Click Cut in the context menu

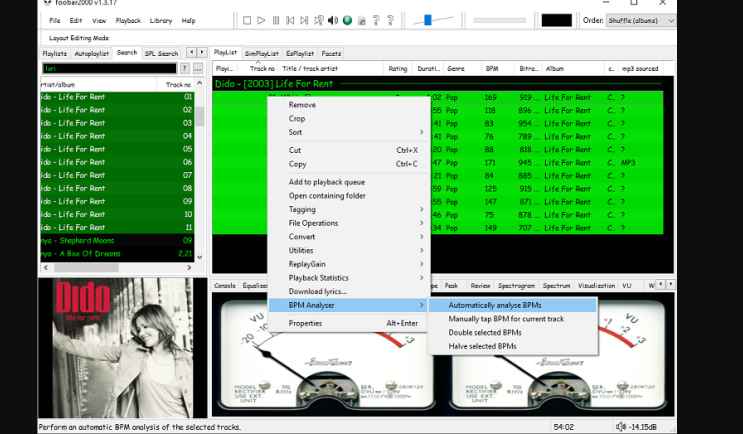click(350, 150)
